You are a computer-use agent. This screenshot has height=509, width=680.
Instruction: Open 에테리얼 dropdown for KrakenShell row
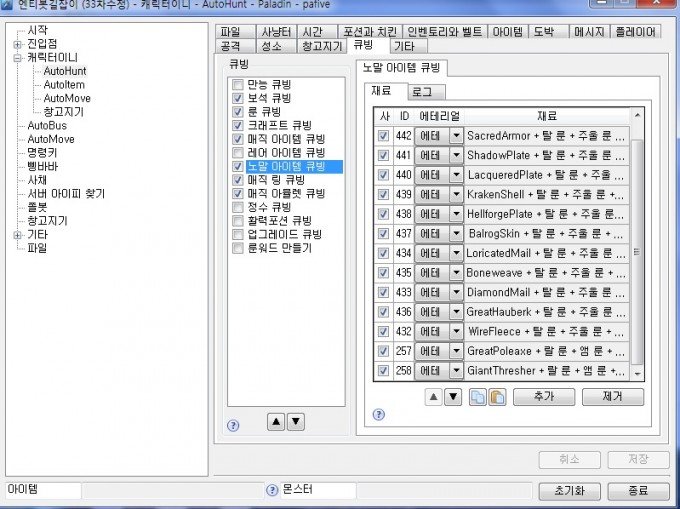pyautogui.click(x=456, y=194)
